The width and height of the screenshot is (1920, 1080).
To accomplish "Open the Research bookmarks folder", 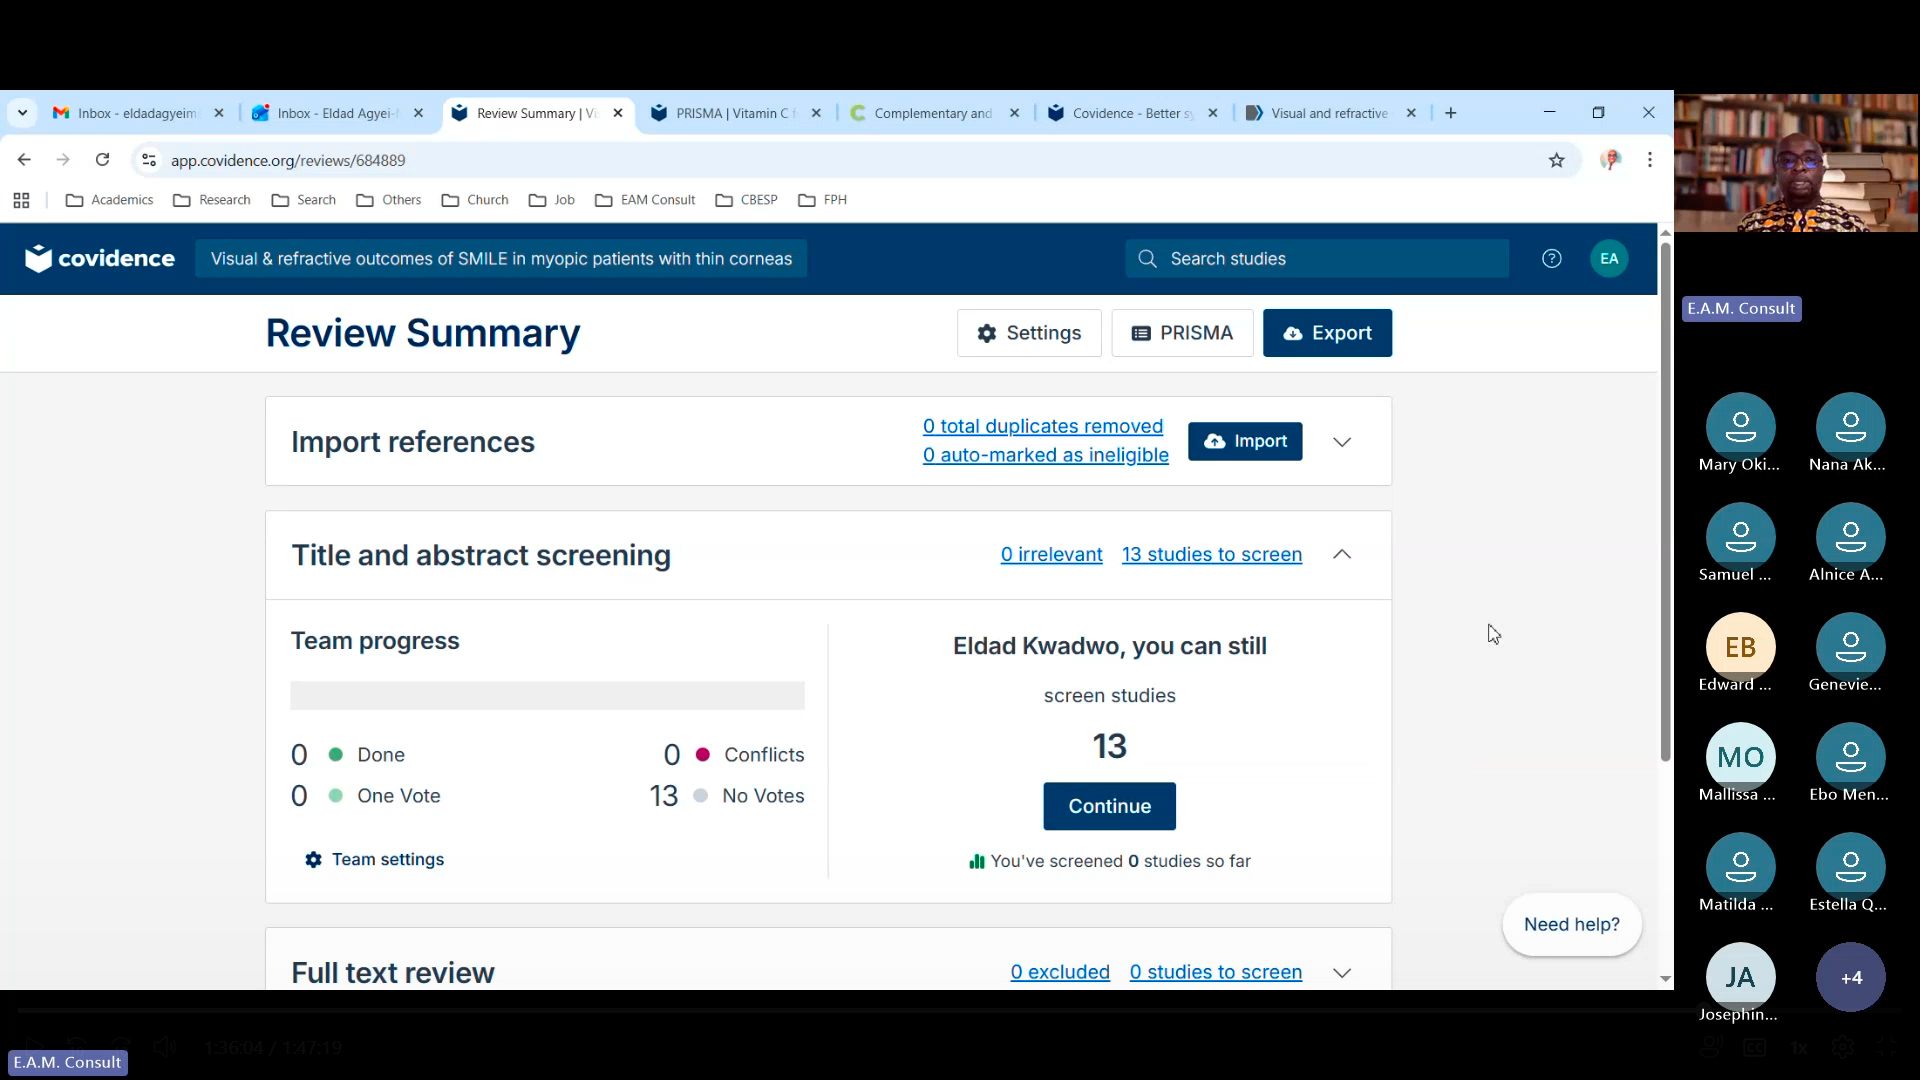I will click(212, 200).
